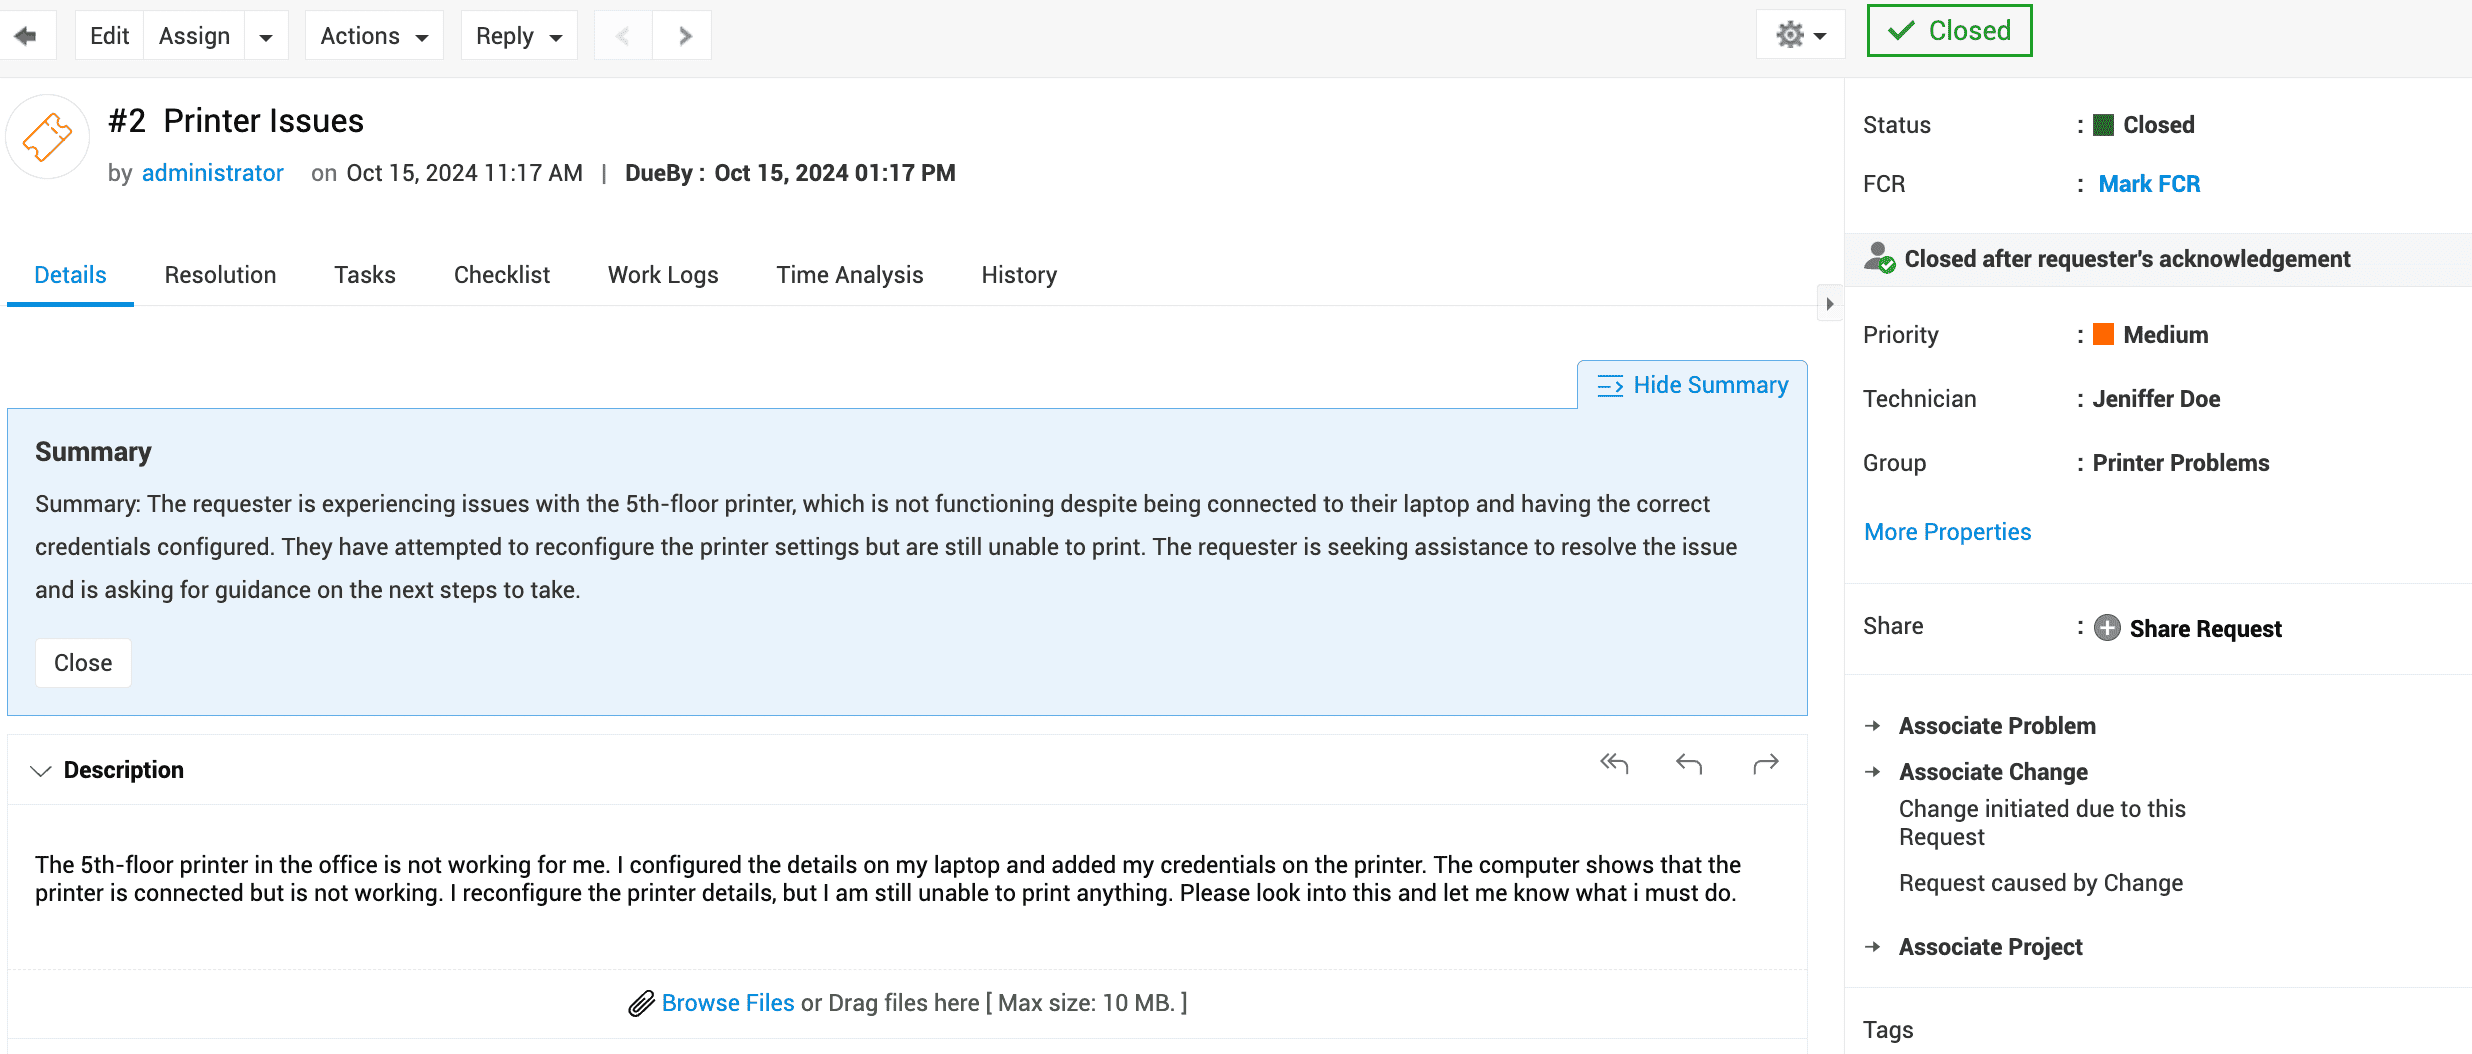Collapse the Description section chevron

point(41,771)
